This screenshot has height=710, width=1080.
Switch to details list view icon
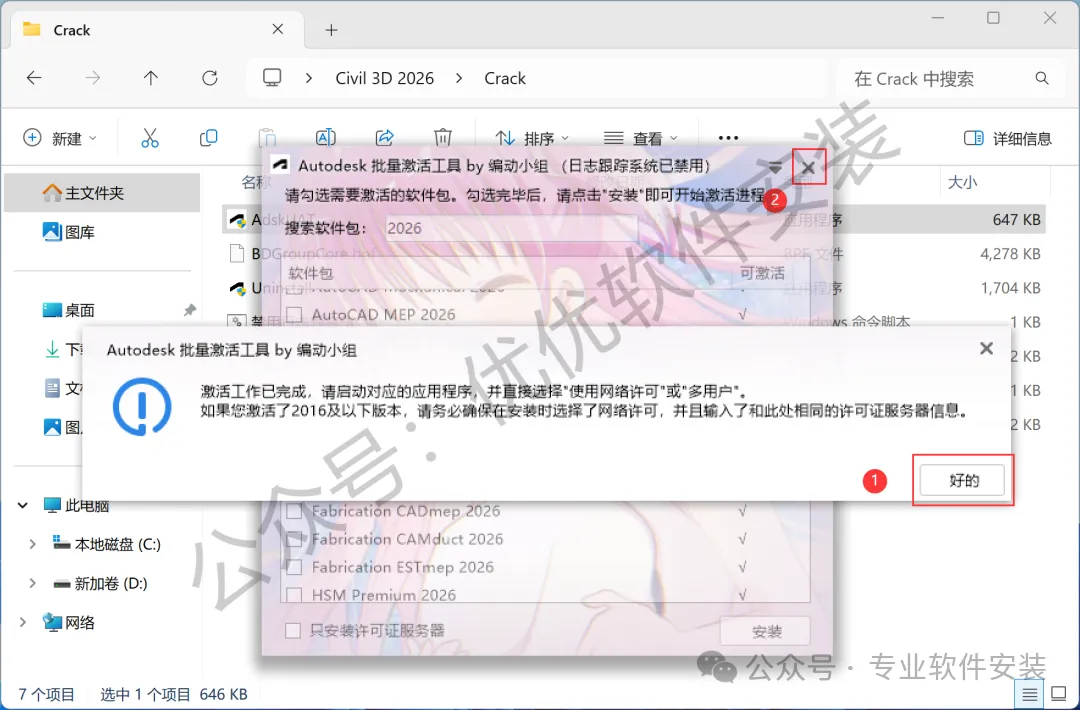pos(1030,694)
